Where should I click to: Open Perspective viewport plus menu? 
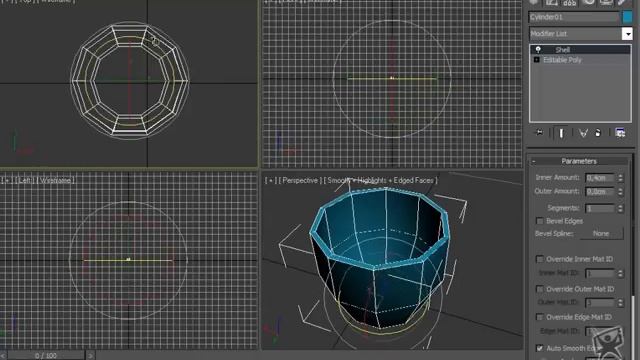271,180
